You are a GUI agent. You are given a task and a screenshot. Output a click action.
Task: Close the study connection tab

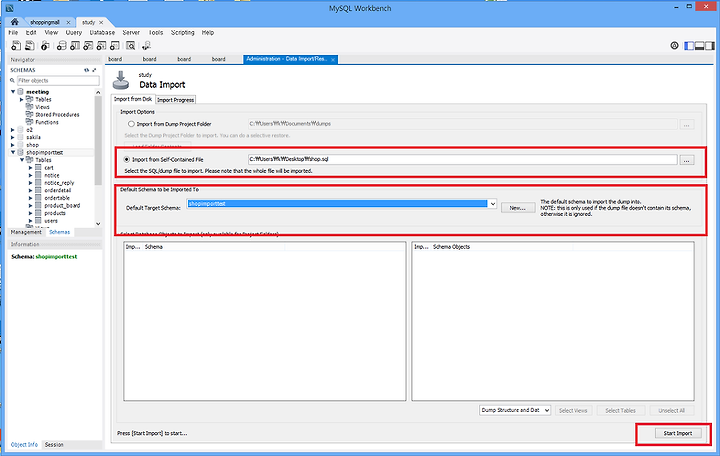pyautogui.click(x=101, y=22)
